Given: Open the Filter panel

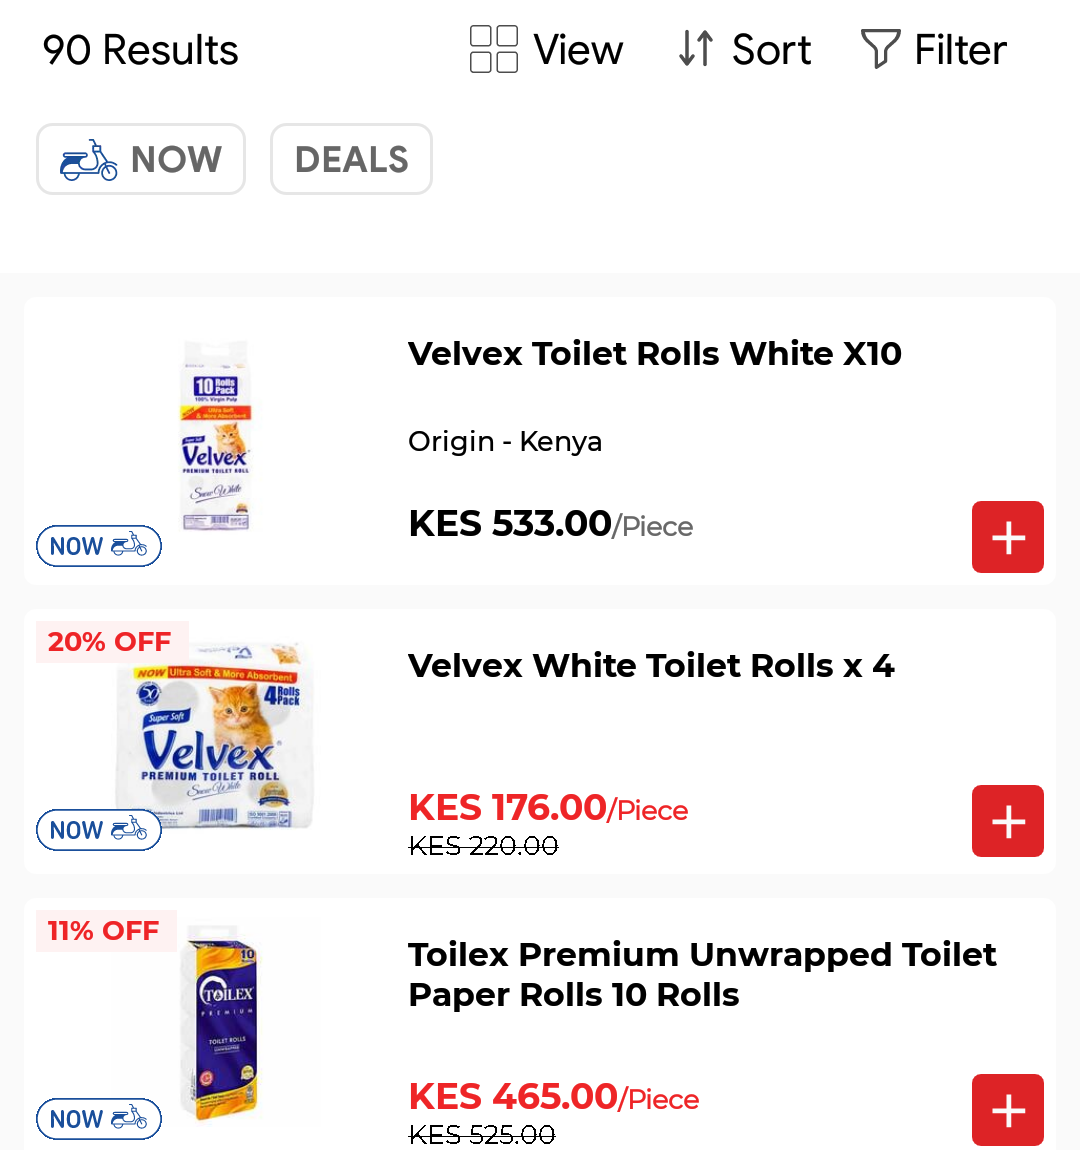Looking at the screenshot, I should [x=934, y=50].
